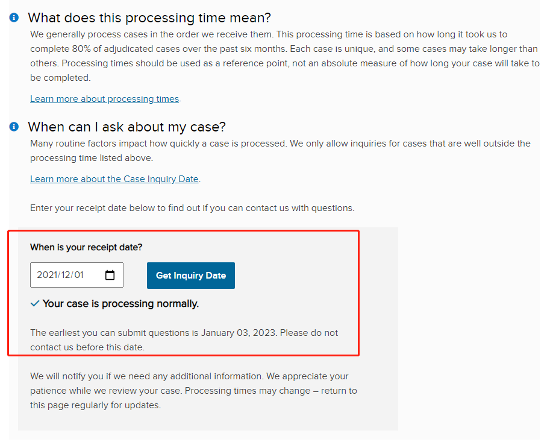Open 'Learn more about processing times' link
Image resolution: width=554 pixels, height=446 pixels.
click(105, 99)
